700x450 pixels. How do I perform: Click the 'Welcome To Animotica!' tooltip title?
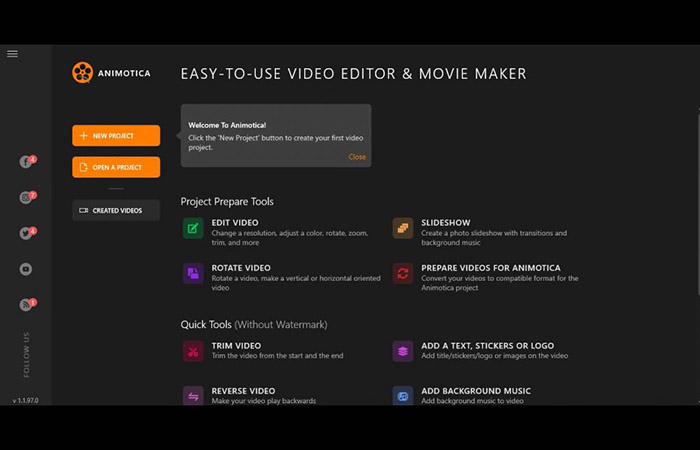click(227, 125)
